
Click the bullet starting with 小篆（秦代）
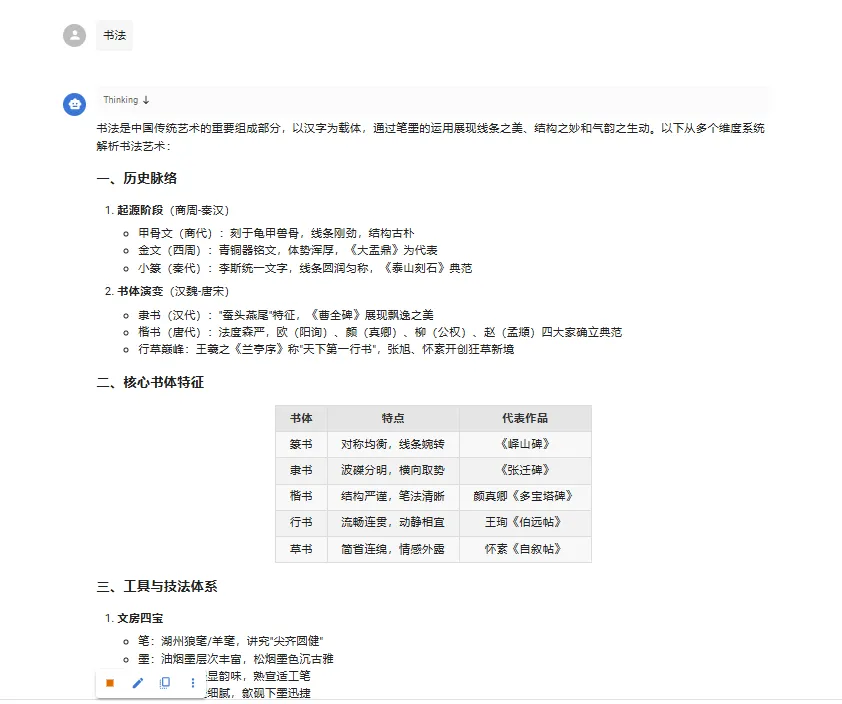point(305,268)
